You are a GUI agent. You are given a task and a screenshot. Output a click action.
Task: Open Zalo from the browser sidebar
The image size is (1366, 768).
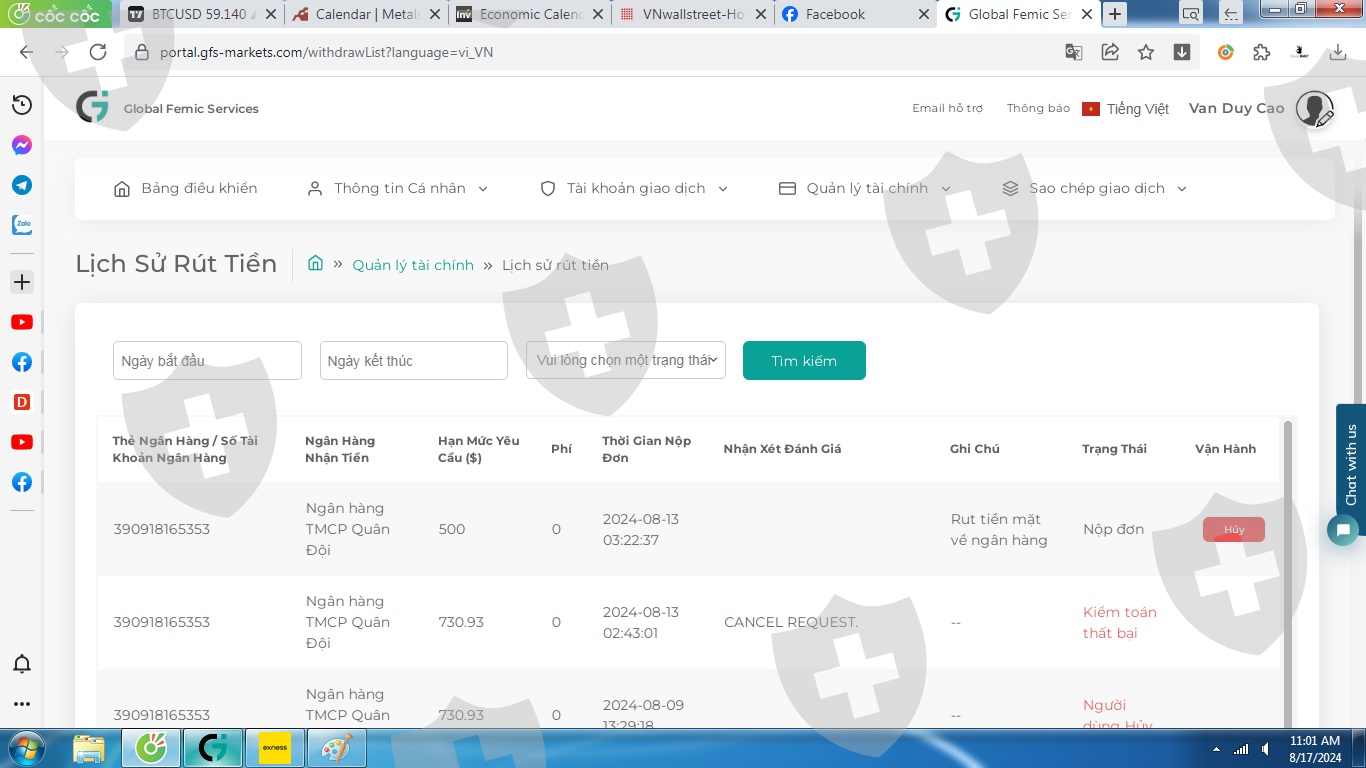21,225
